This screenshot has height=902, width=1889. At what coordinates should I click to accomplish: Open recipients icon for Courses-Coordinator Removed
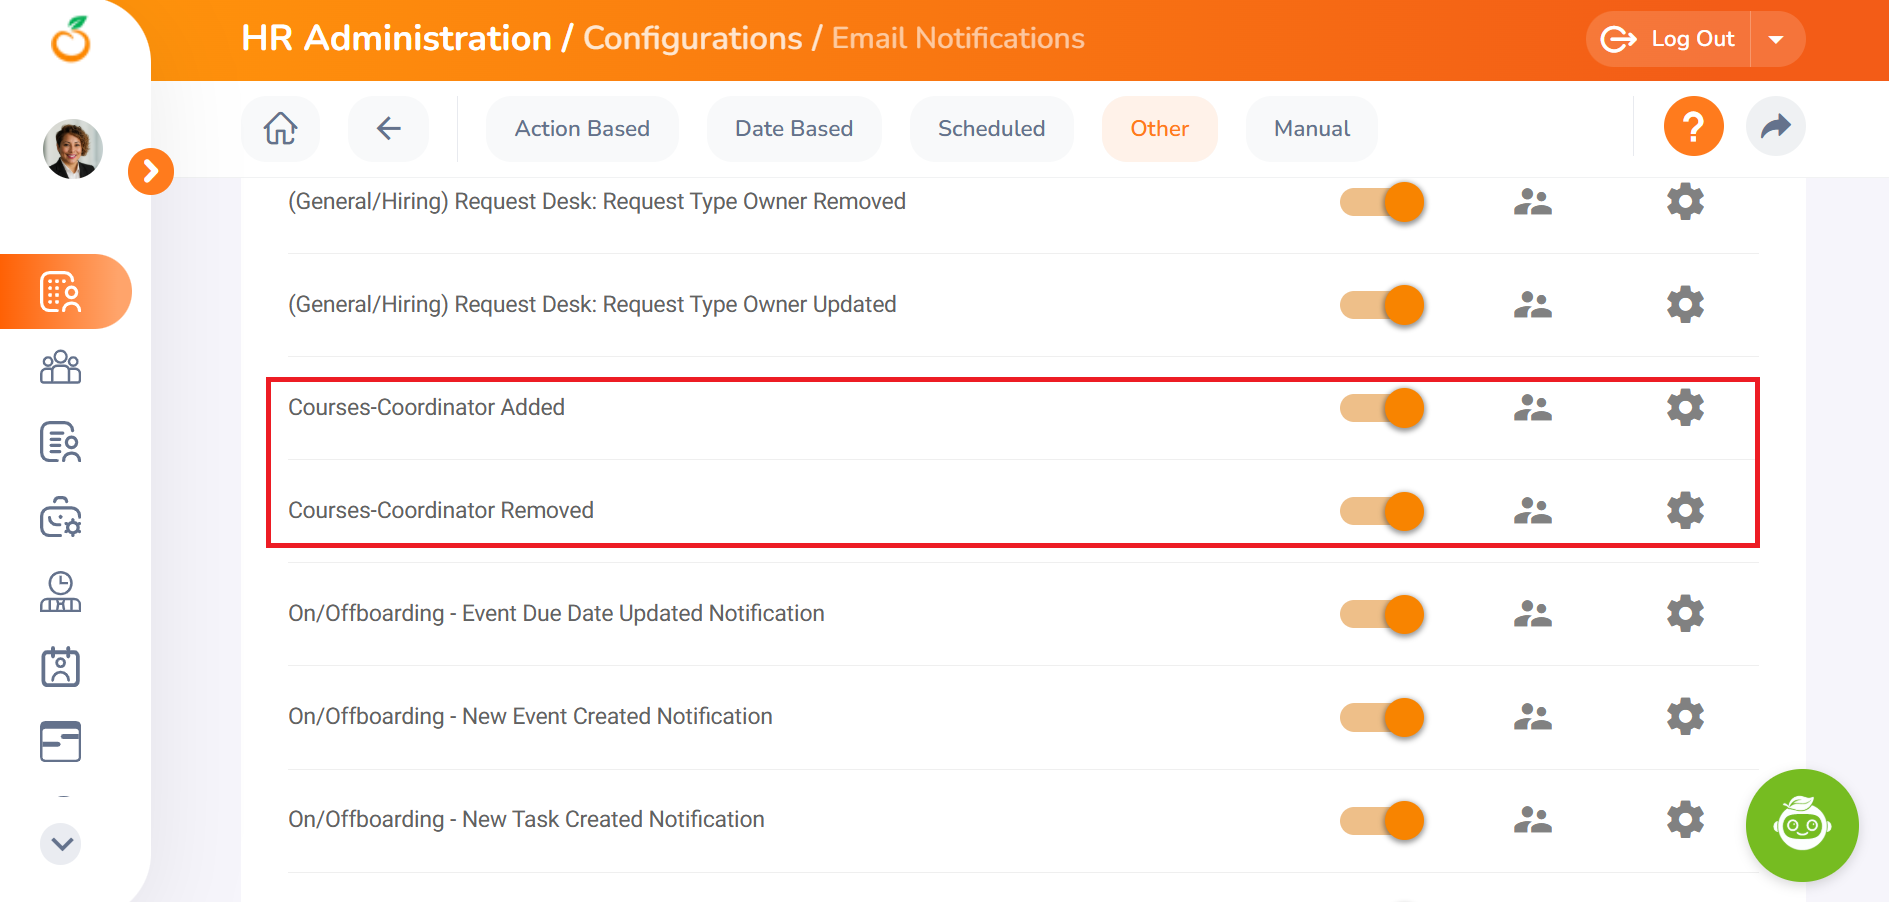coord(1532,511)
